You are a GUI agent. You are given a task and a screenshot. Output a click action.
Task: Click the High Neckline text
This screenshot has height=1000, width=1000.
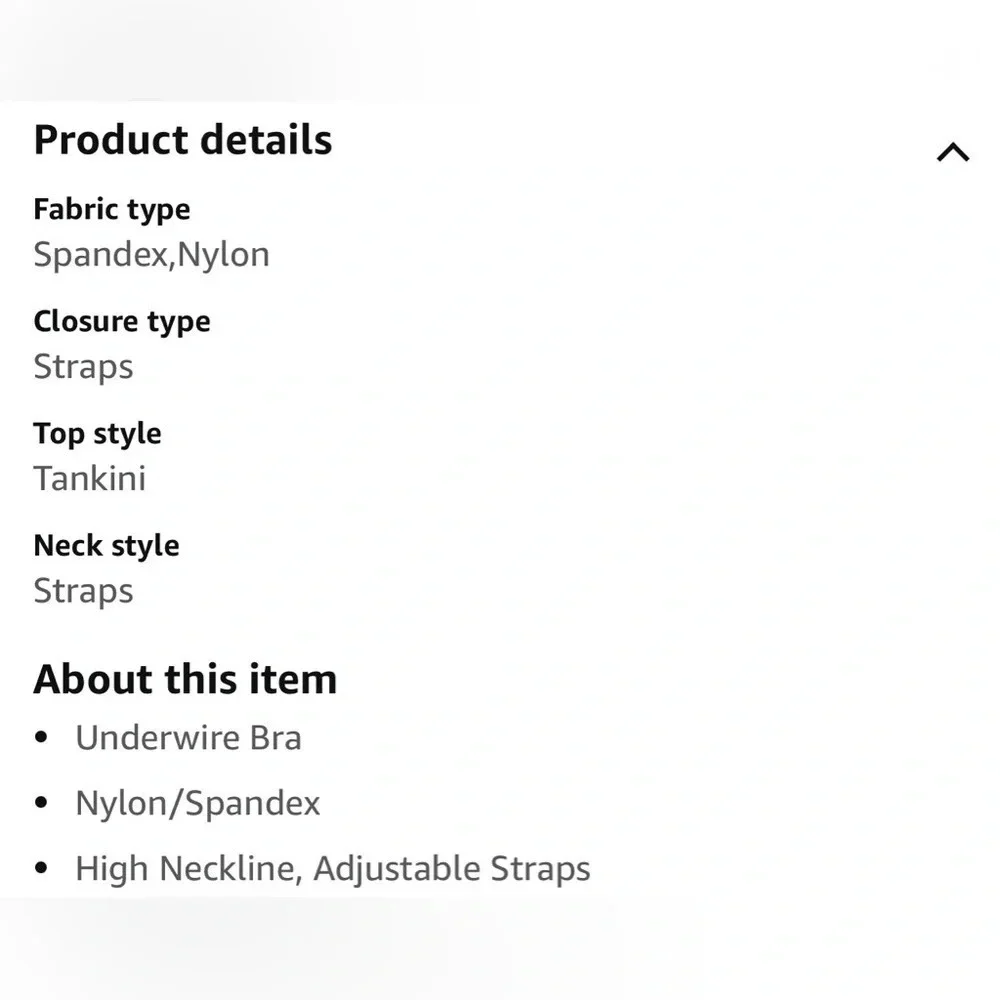pyautogui.click(x=185, y=869)
